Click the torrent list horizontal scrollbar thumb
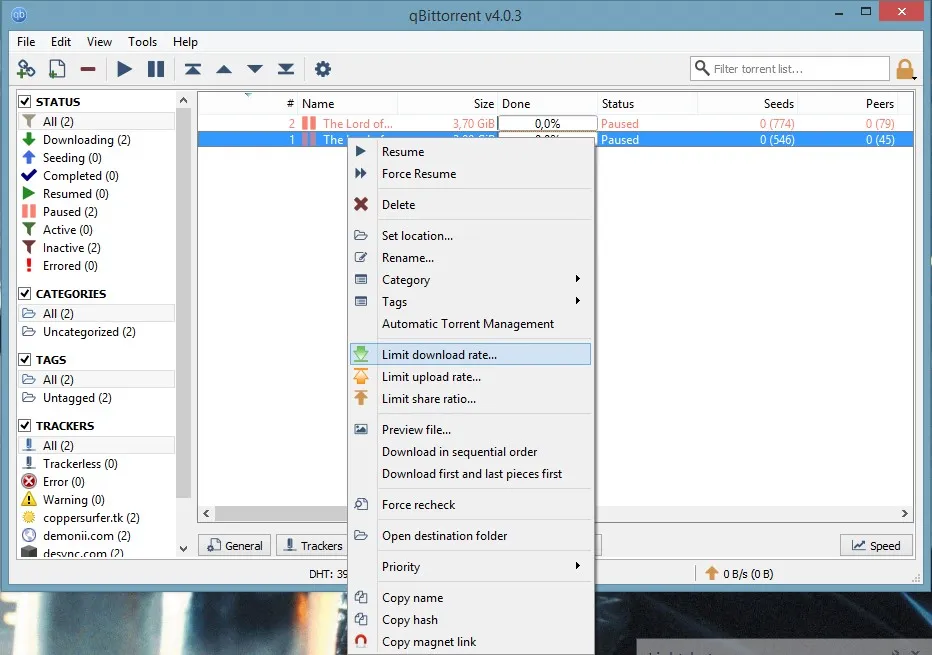This screenshot has width=932, height=655. click(x=281, y=513)
